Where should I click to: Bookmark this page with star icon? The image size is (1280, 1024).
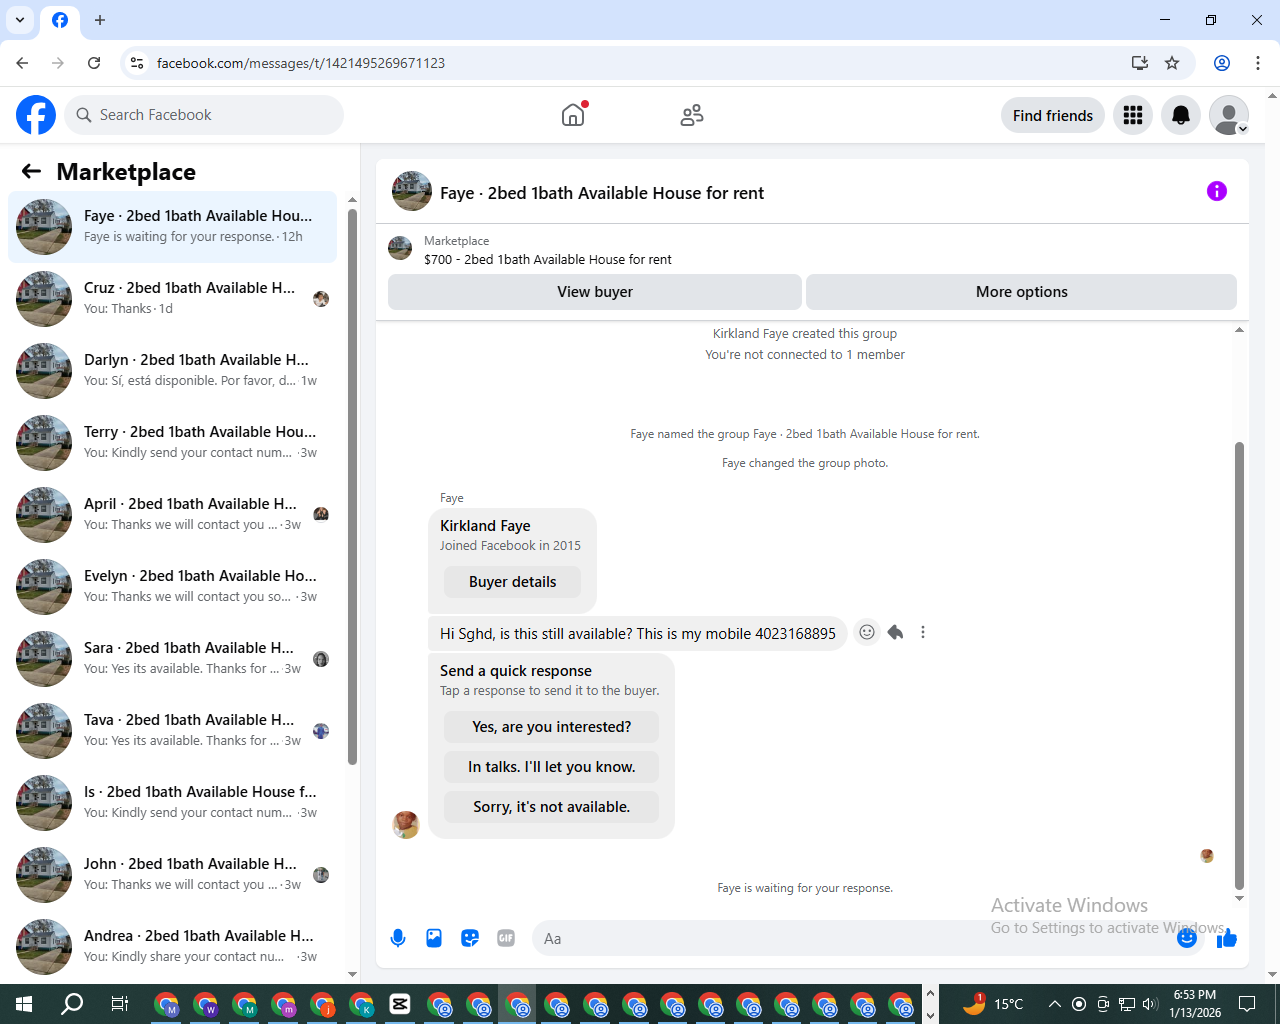coord(1172,63)
